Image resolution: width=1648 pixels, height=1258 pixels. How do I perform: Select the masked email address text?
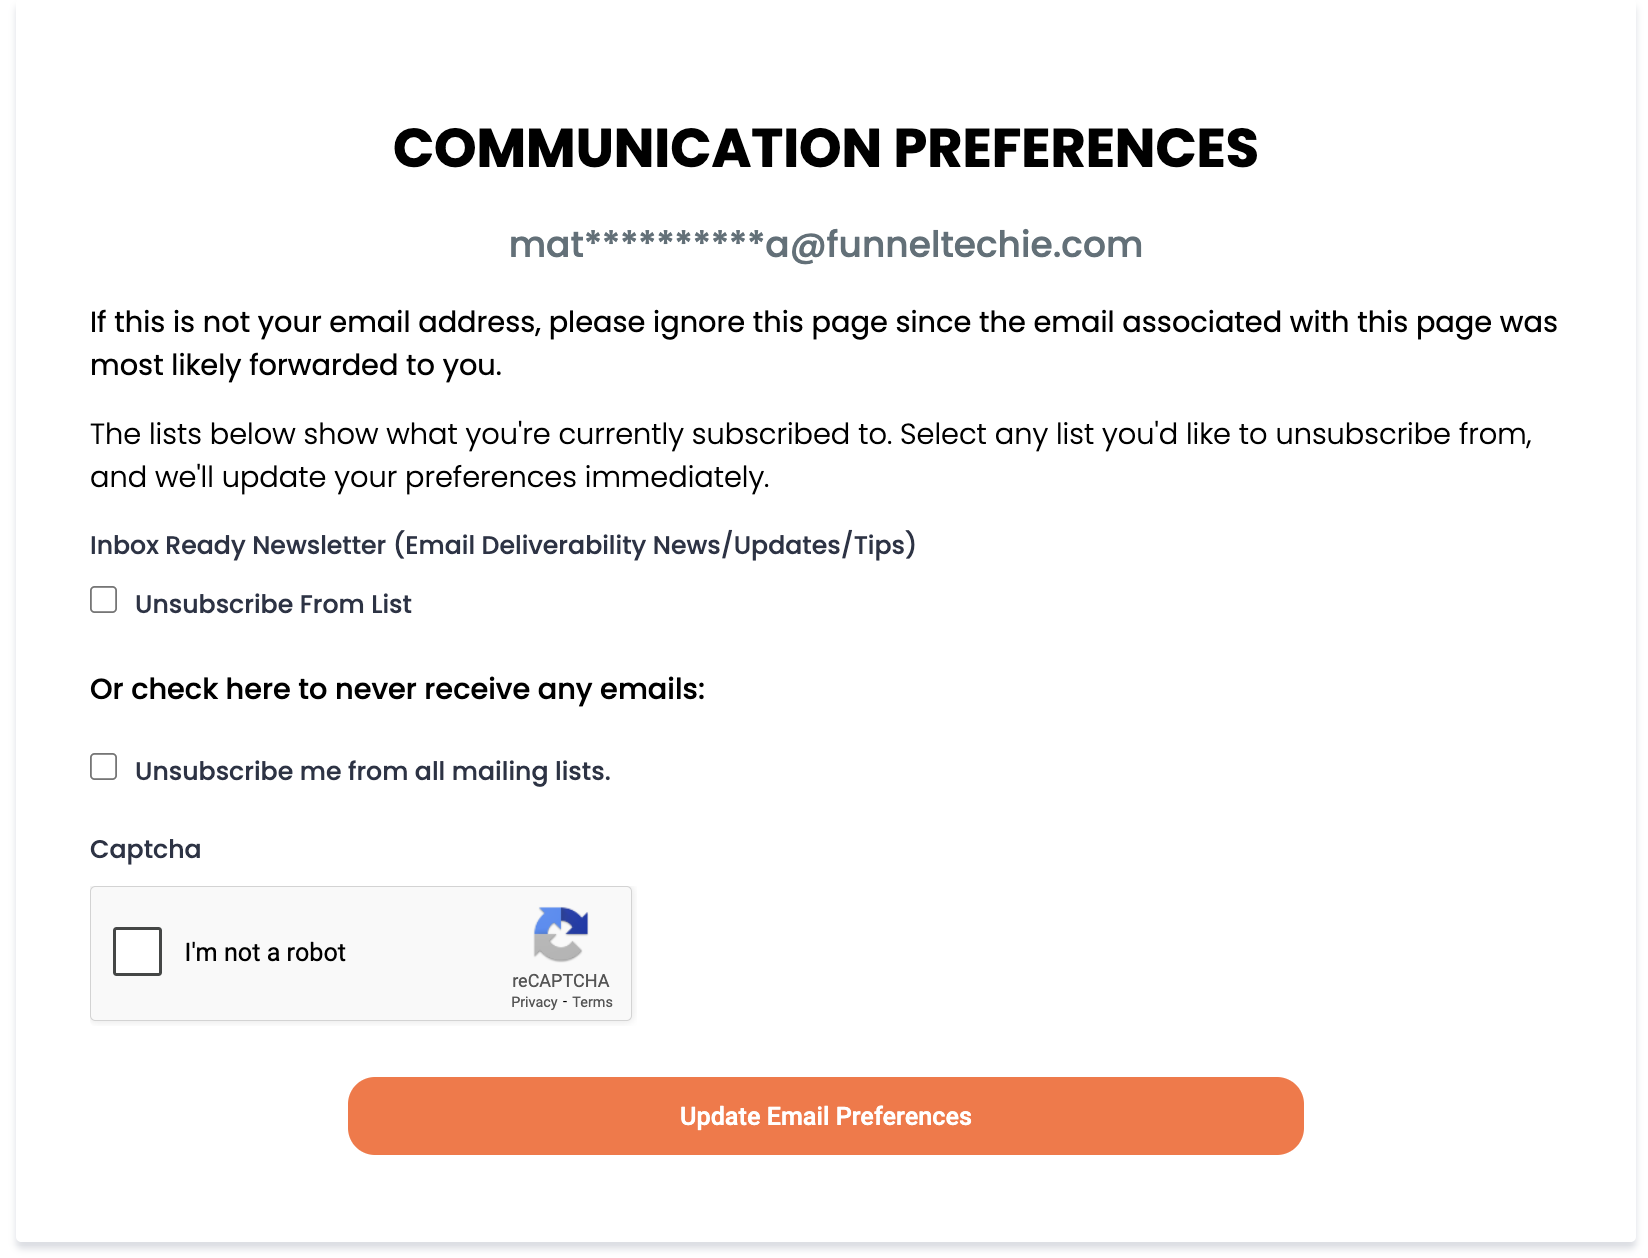pos(826,243)
